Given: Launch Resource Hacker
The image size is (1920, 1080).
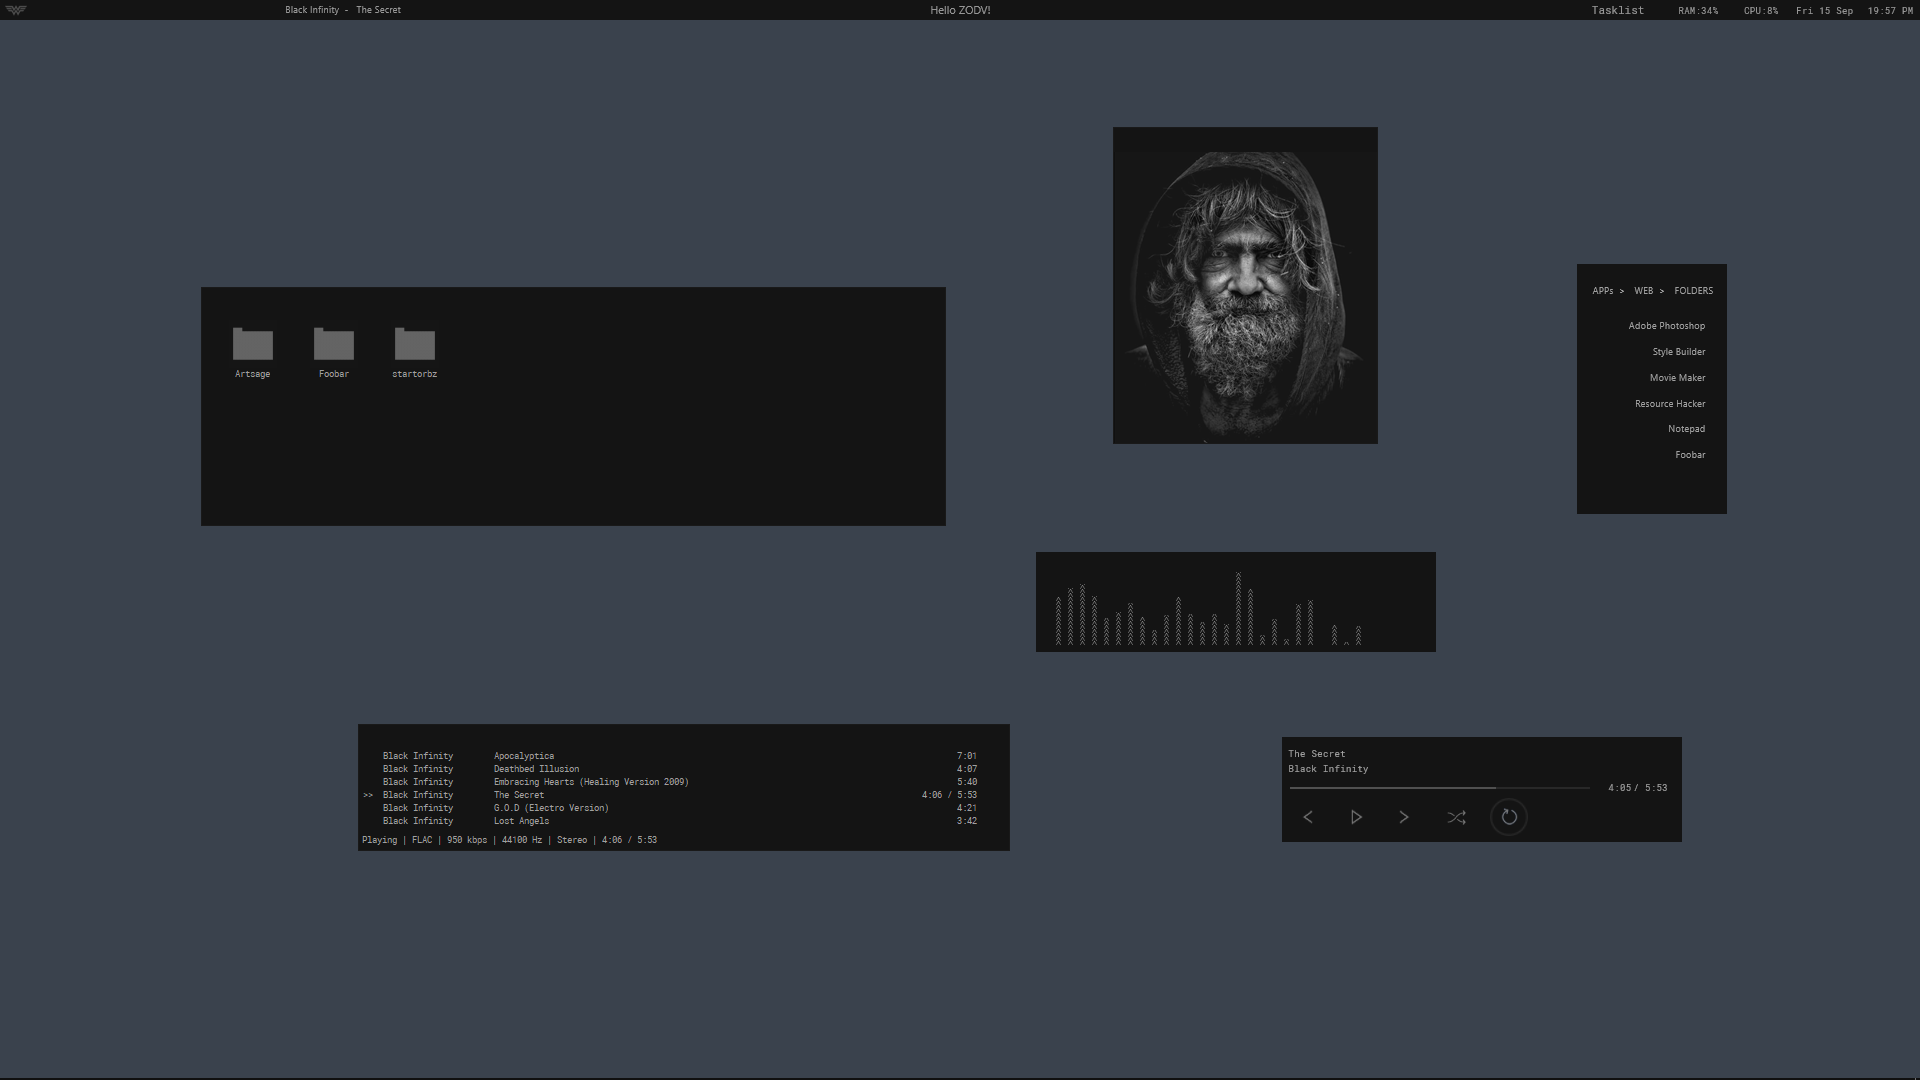Looking at the screenshot, I should tap(1670, 404).
